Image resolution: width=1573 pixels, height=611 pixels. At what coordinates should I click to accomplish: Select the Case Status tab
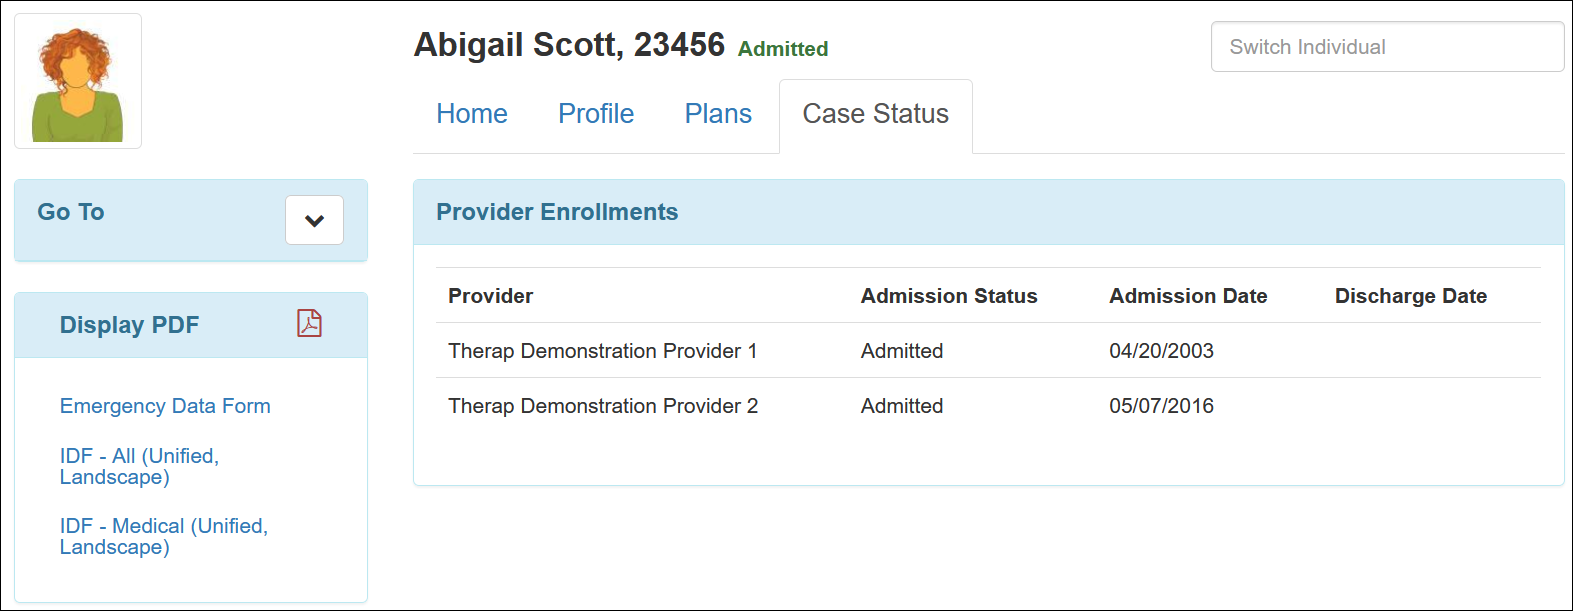[875, 114]
